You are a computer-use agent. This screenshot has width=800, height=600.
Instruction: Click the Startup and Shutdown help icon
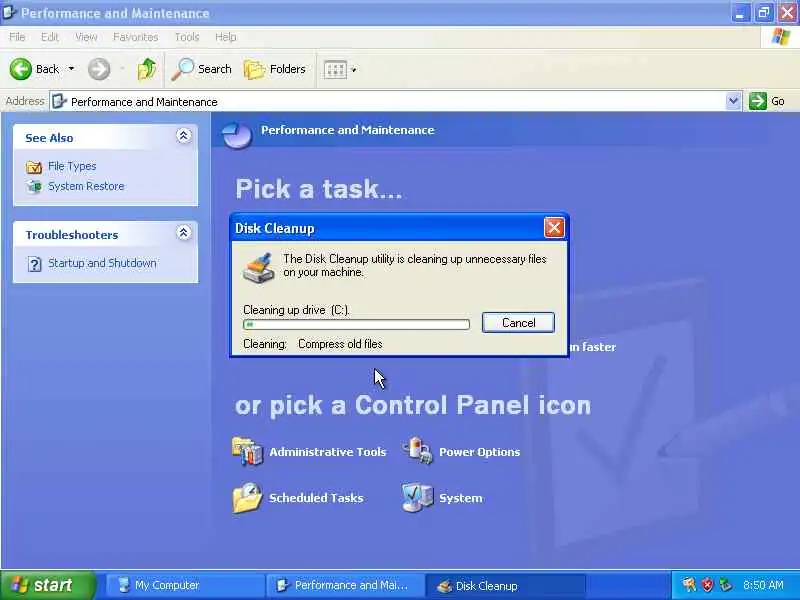pyautogui.click(x=34, y=264)
